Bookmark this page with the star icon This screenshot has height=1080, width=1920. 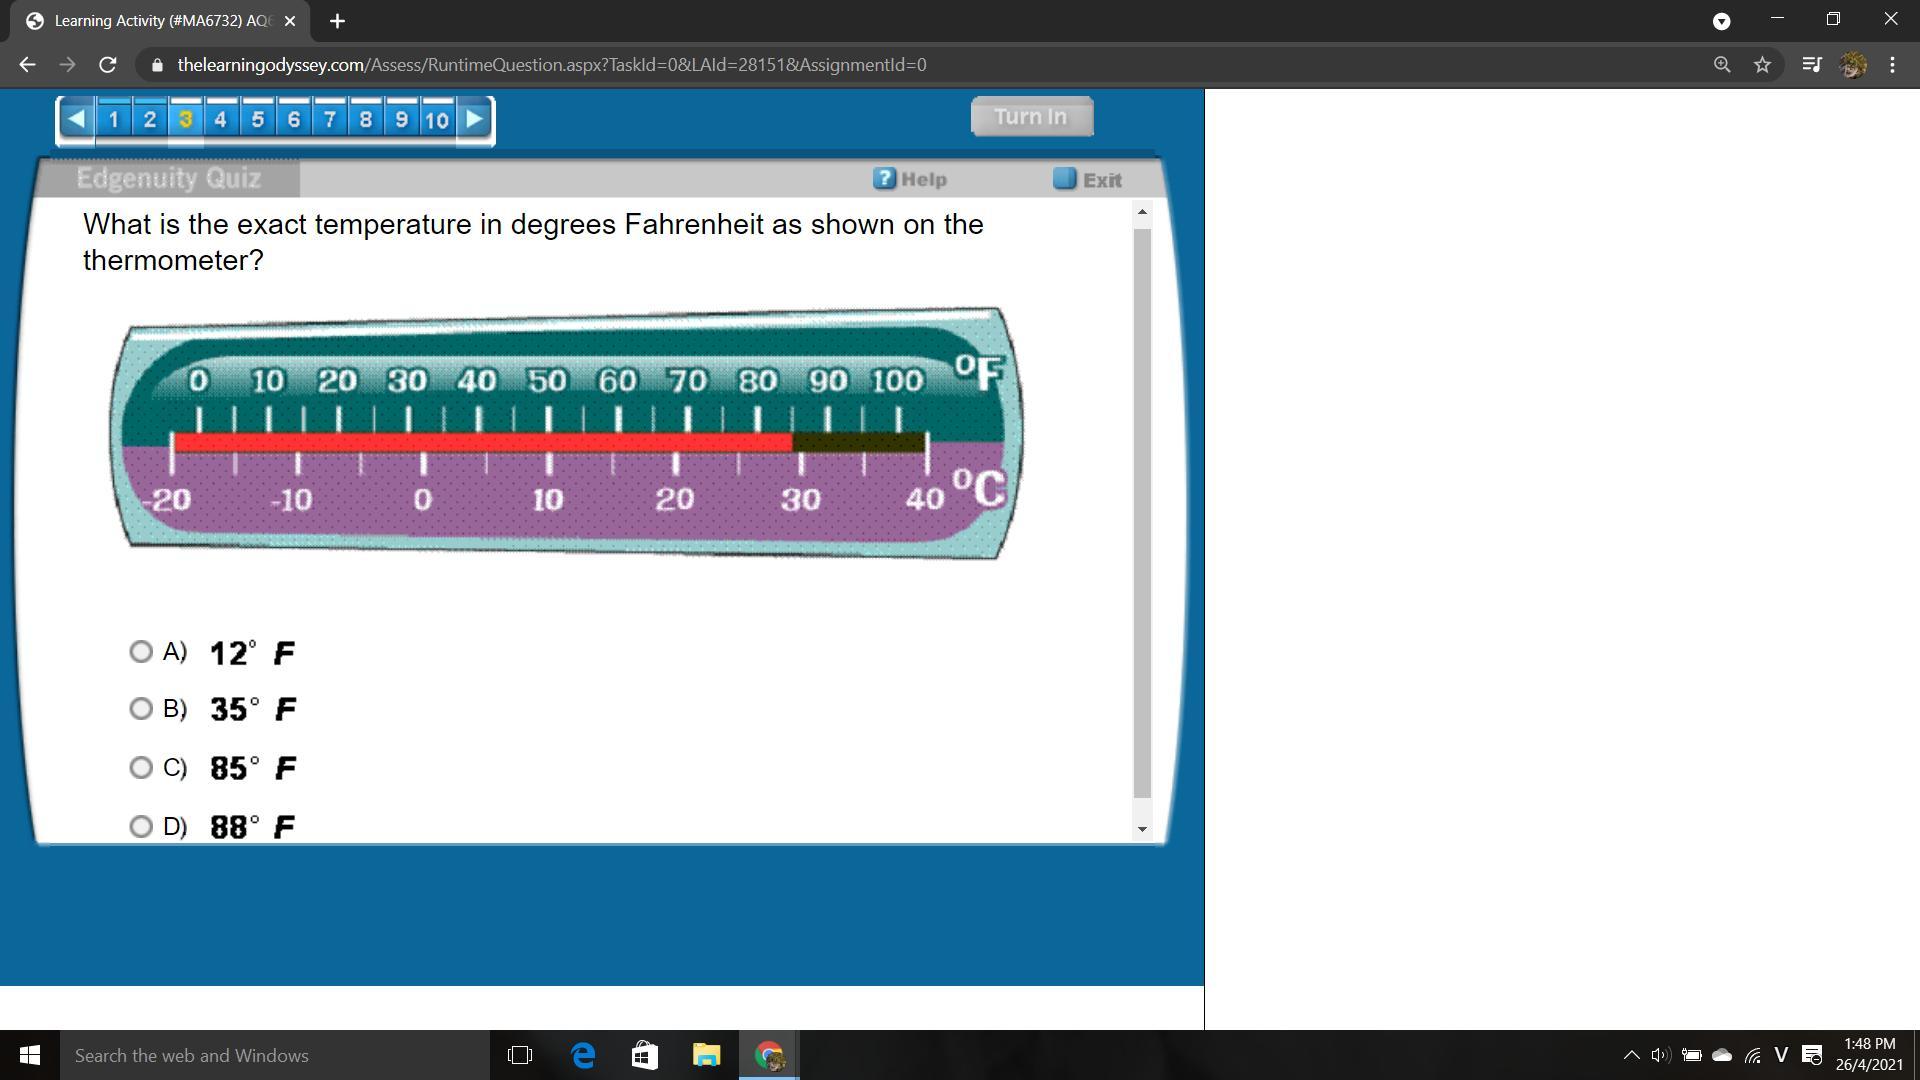tap(1762, 65)
